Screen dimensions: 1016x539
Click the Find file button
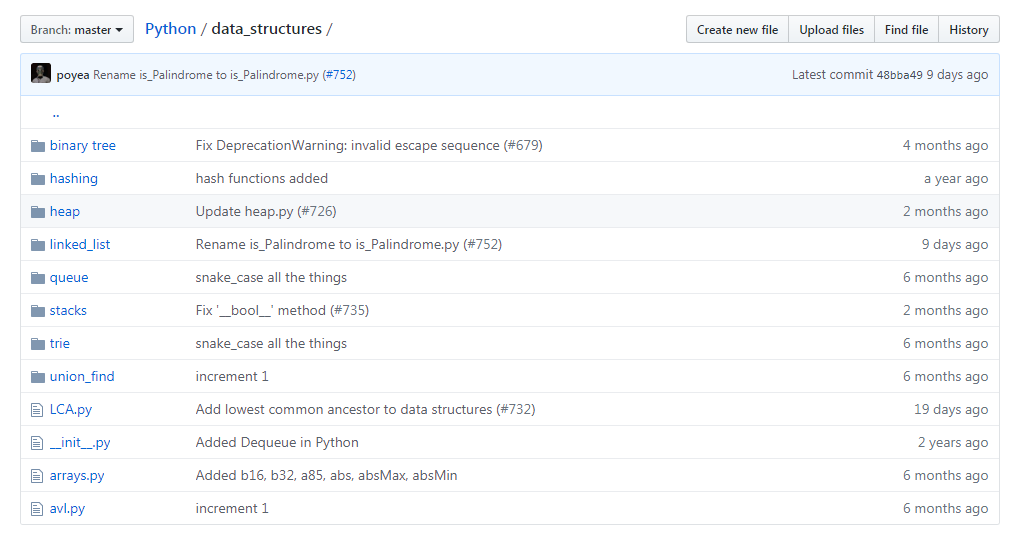906,30
